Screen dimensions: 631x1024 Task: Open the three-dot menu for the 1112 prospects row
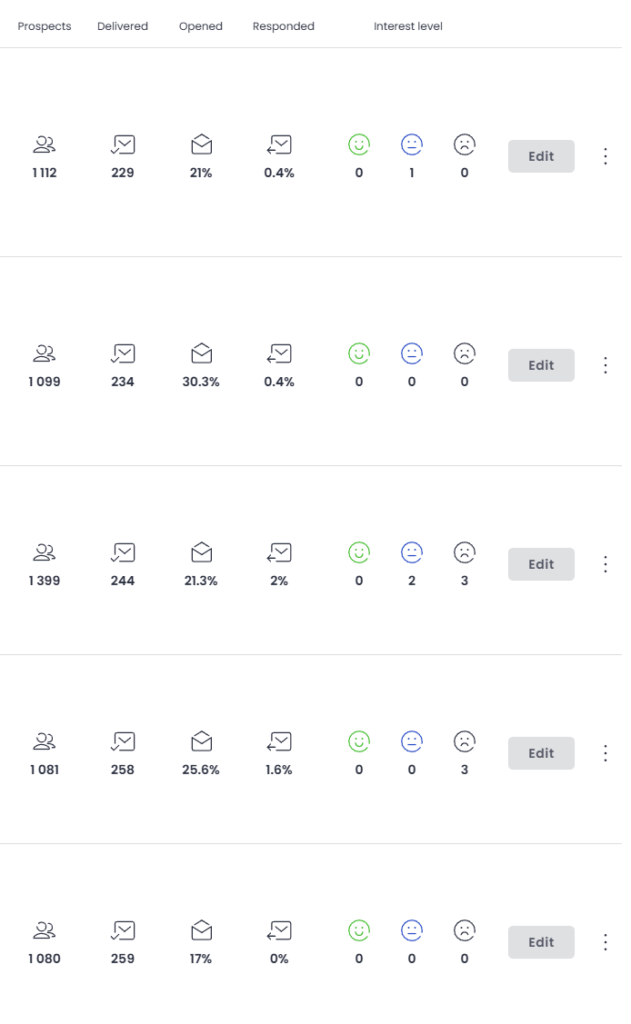605,156
